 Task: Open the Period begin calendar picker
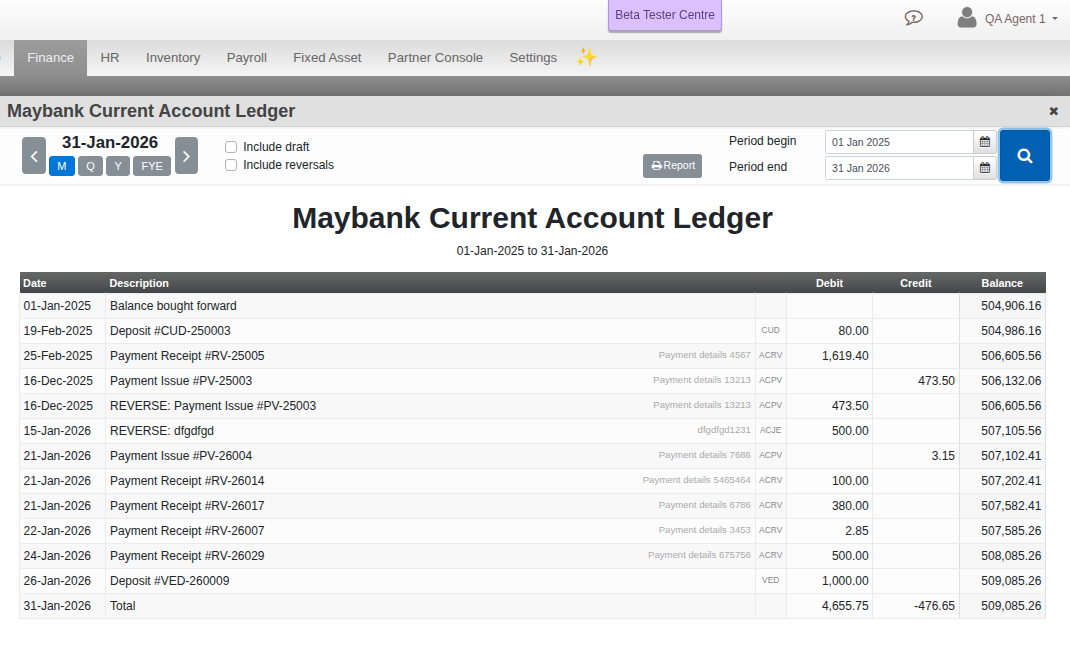(x=985, y=142)
